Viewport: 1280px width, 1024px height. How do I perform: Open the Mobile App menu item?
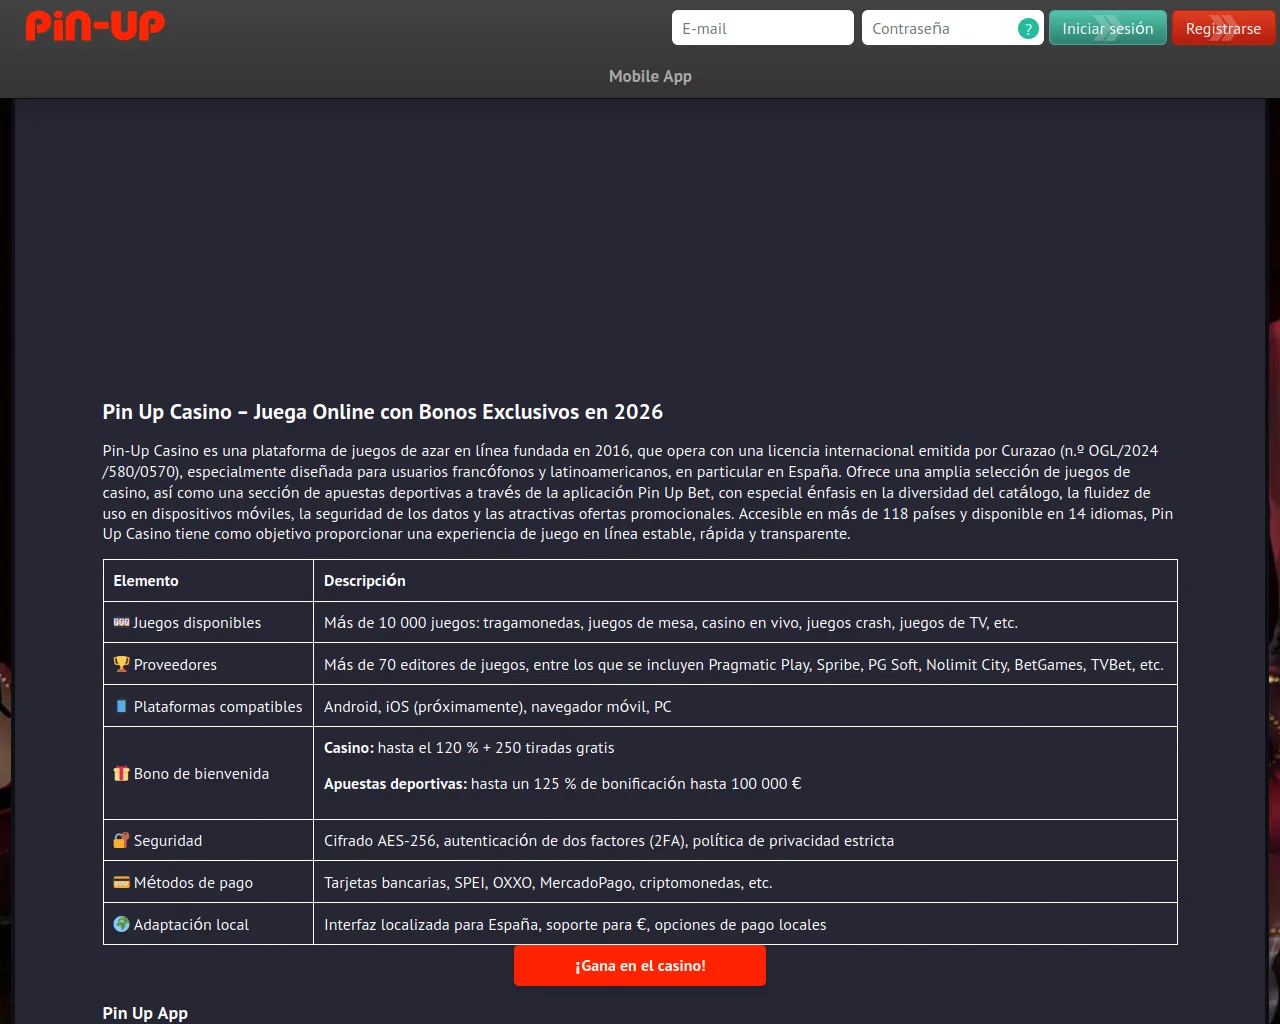click(x=650, y=76)
